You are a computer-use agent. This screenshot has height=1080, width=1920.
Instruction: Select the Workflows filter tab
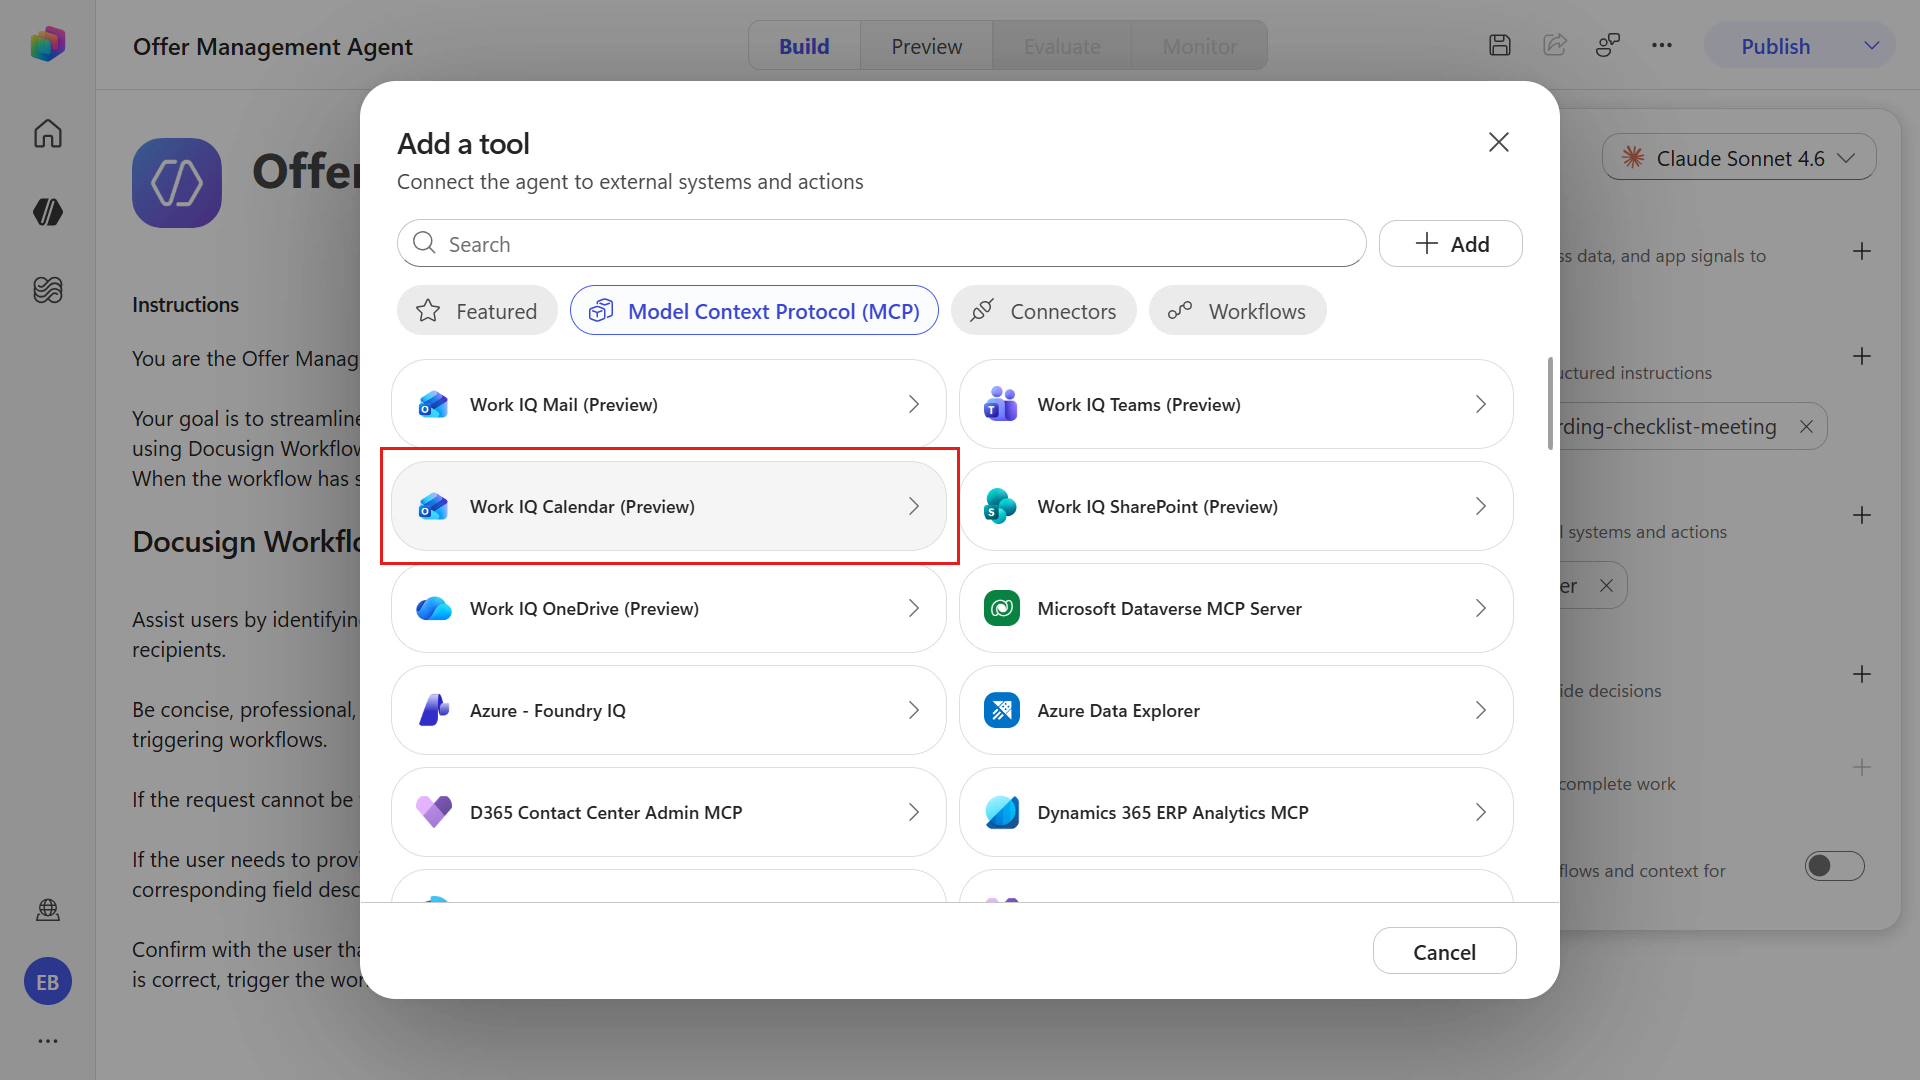(x=1237, y=311)
